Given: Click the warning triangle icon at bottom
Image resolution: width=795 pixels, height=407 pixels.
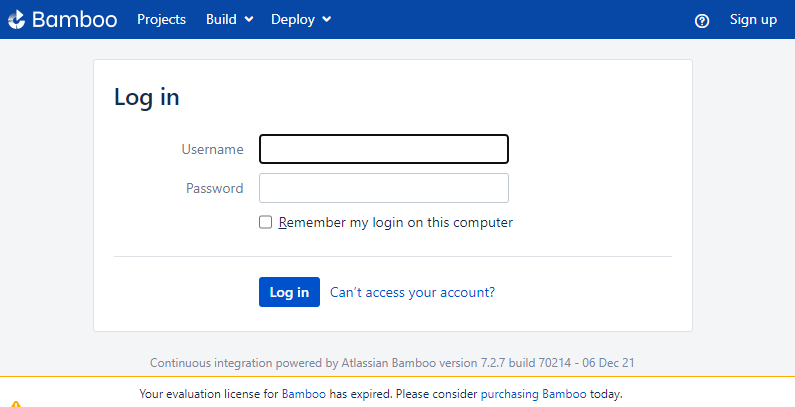Looking at the screenshot, I should click(x=16, y=404).
